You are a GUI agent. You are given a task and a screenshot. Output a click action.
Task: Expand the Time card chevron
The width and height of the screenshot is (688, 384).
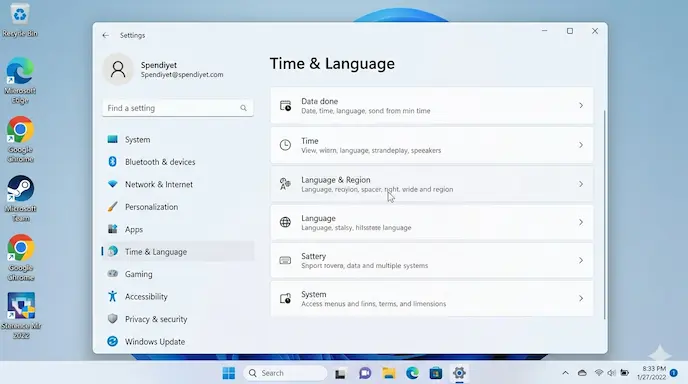[581, 145]
